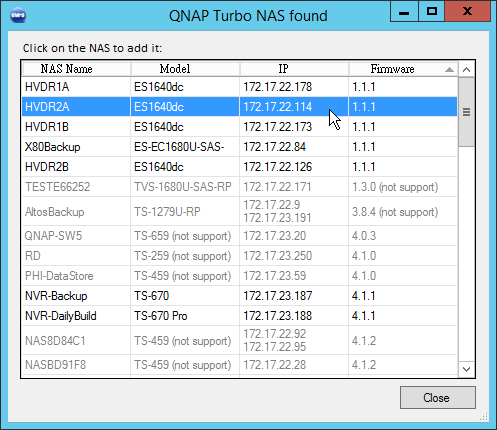
Task: Sort by the Model column header
Action: coord(185,69)
